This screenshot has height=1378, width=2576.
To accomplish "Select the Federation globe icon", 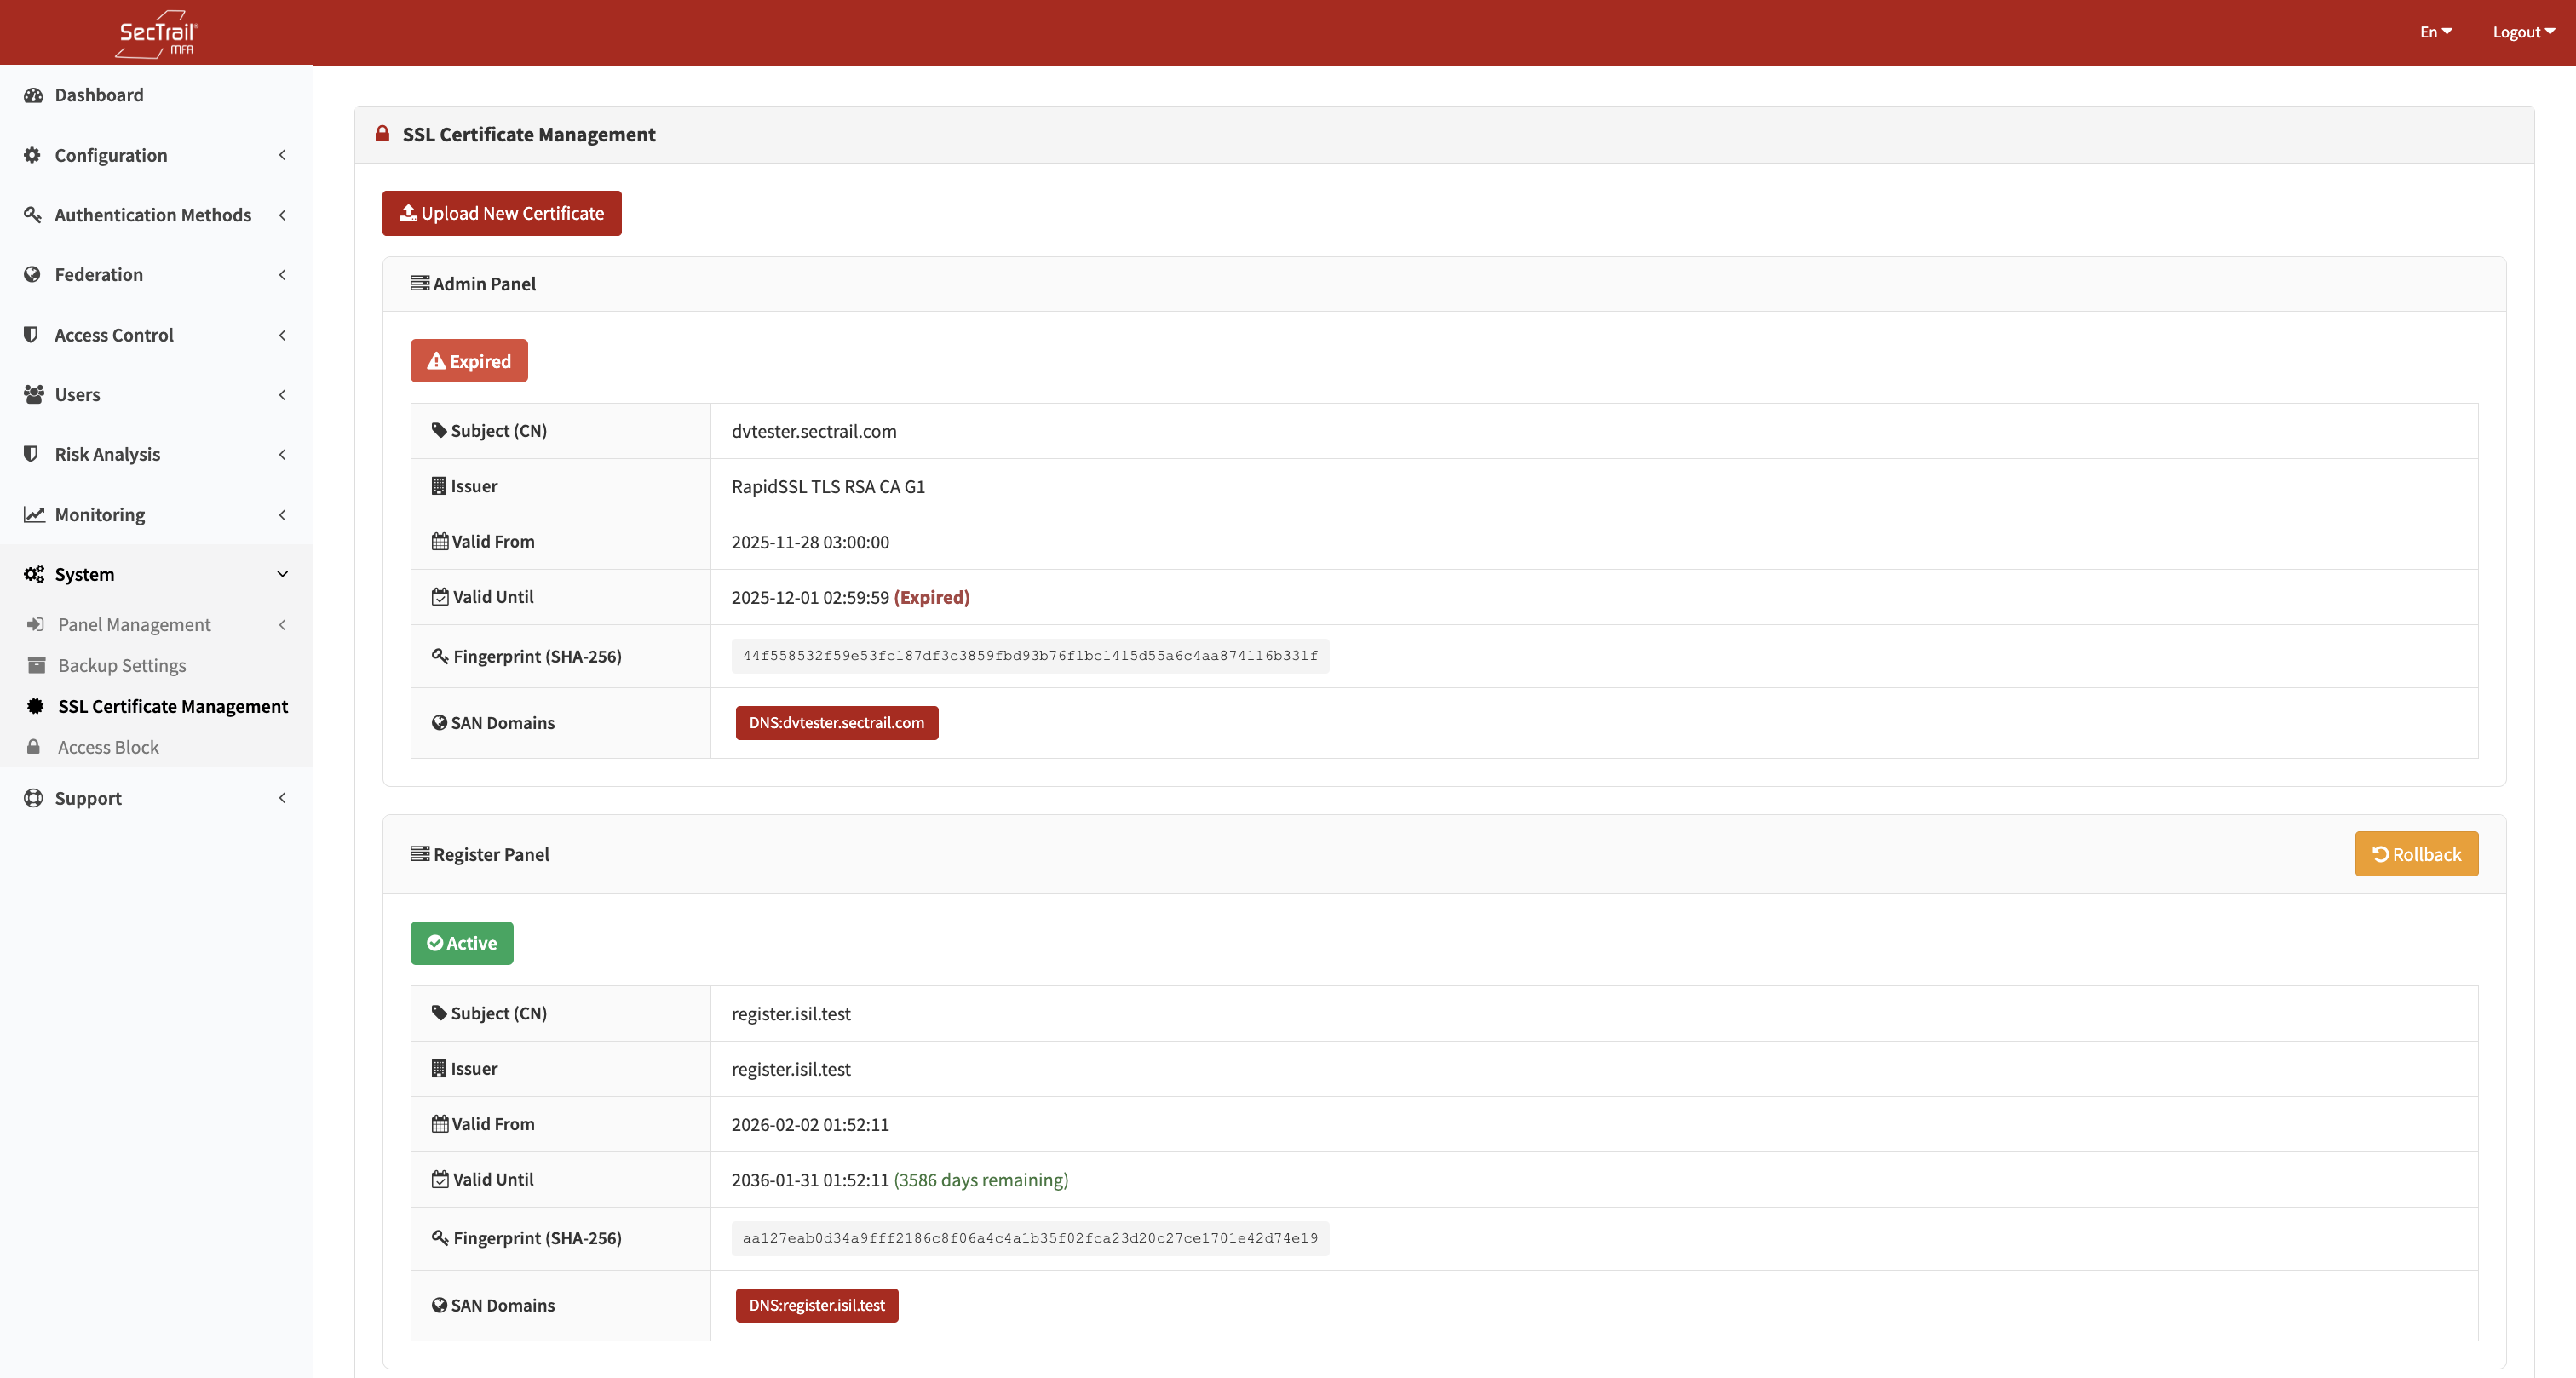I will (x=31, y=274).
